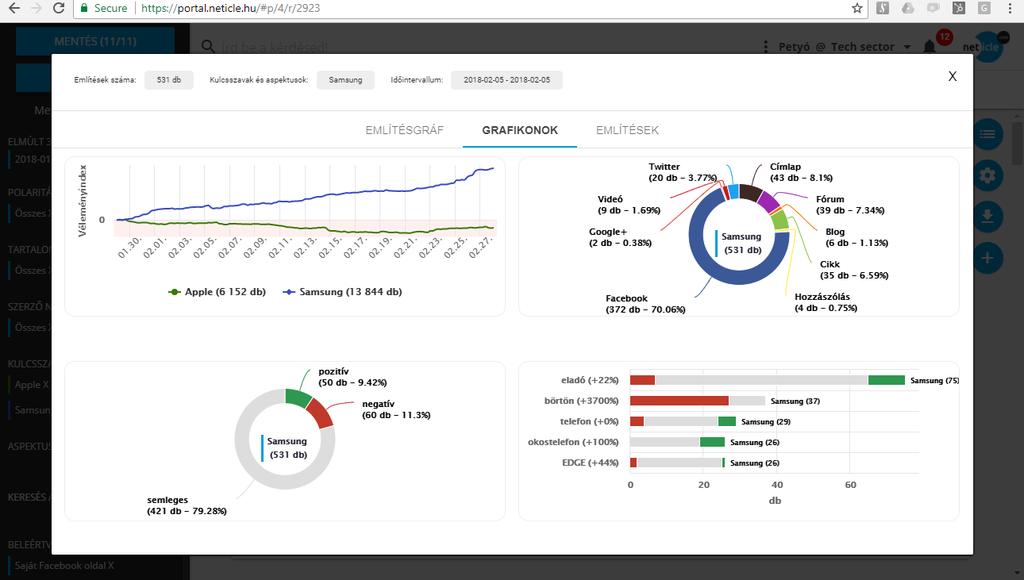Click the round plus button
Viewport: 1024px width, 580px height.
coord(987,258)
